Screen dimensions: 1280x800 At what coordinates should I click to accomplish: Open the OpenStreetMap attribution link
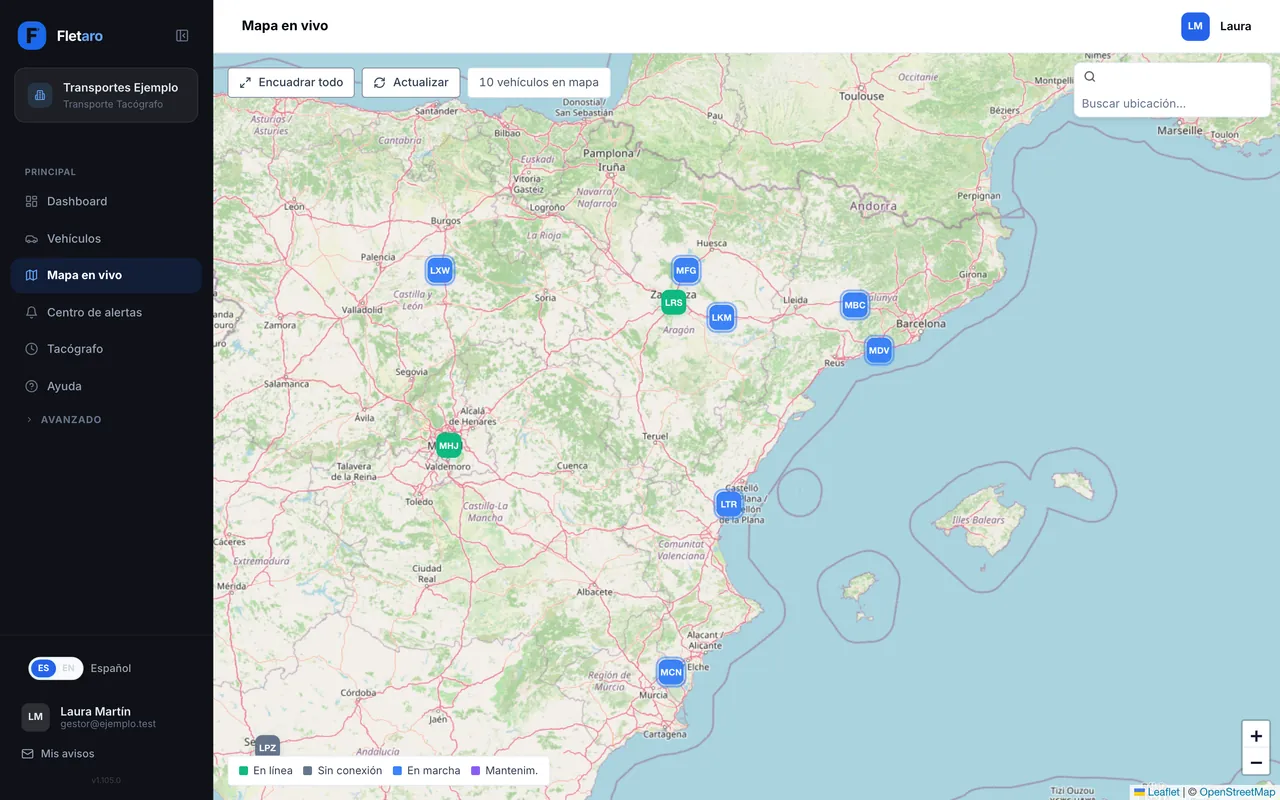tap(1237, 792)
